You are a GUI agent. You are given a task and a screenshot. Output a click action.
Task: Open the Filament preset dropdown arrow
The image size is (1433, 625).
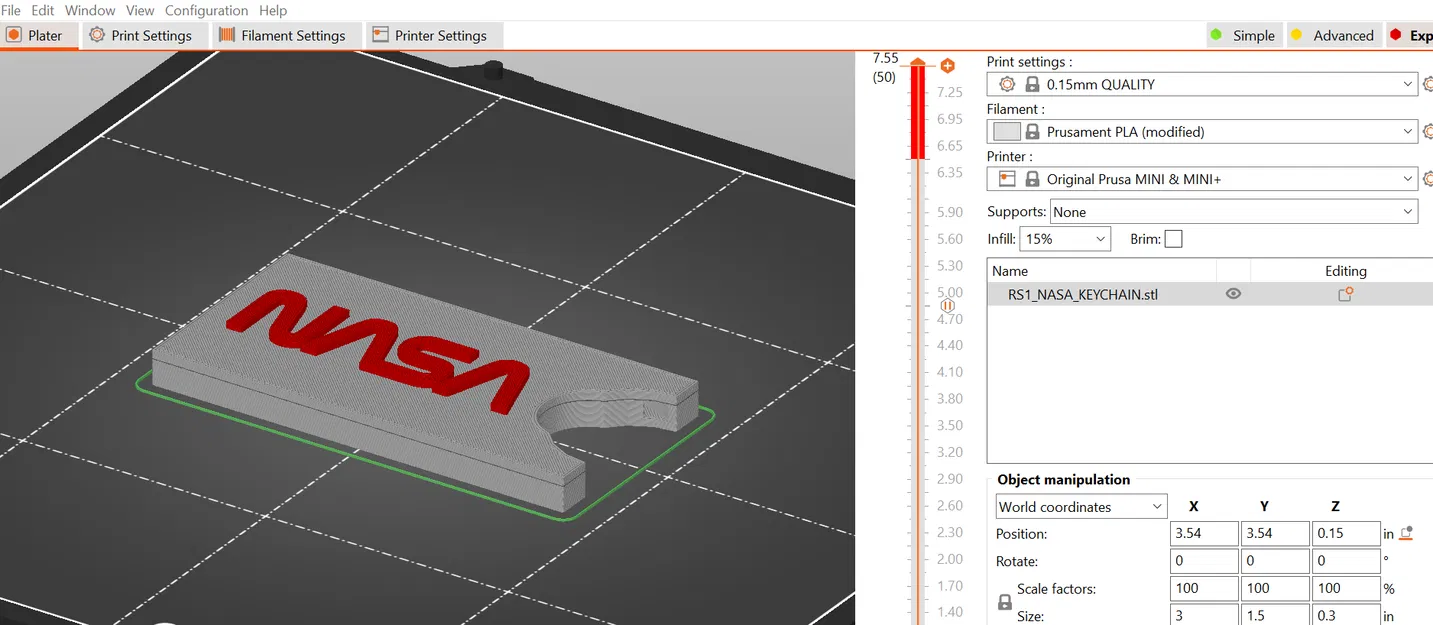pyautogui.click(x=1408, y=131)
